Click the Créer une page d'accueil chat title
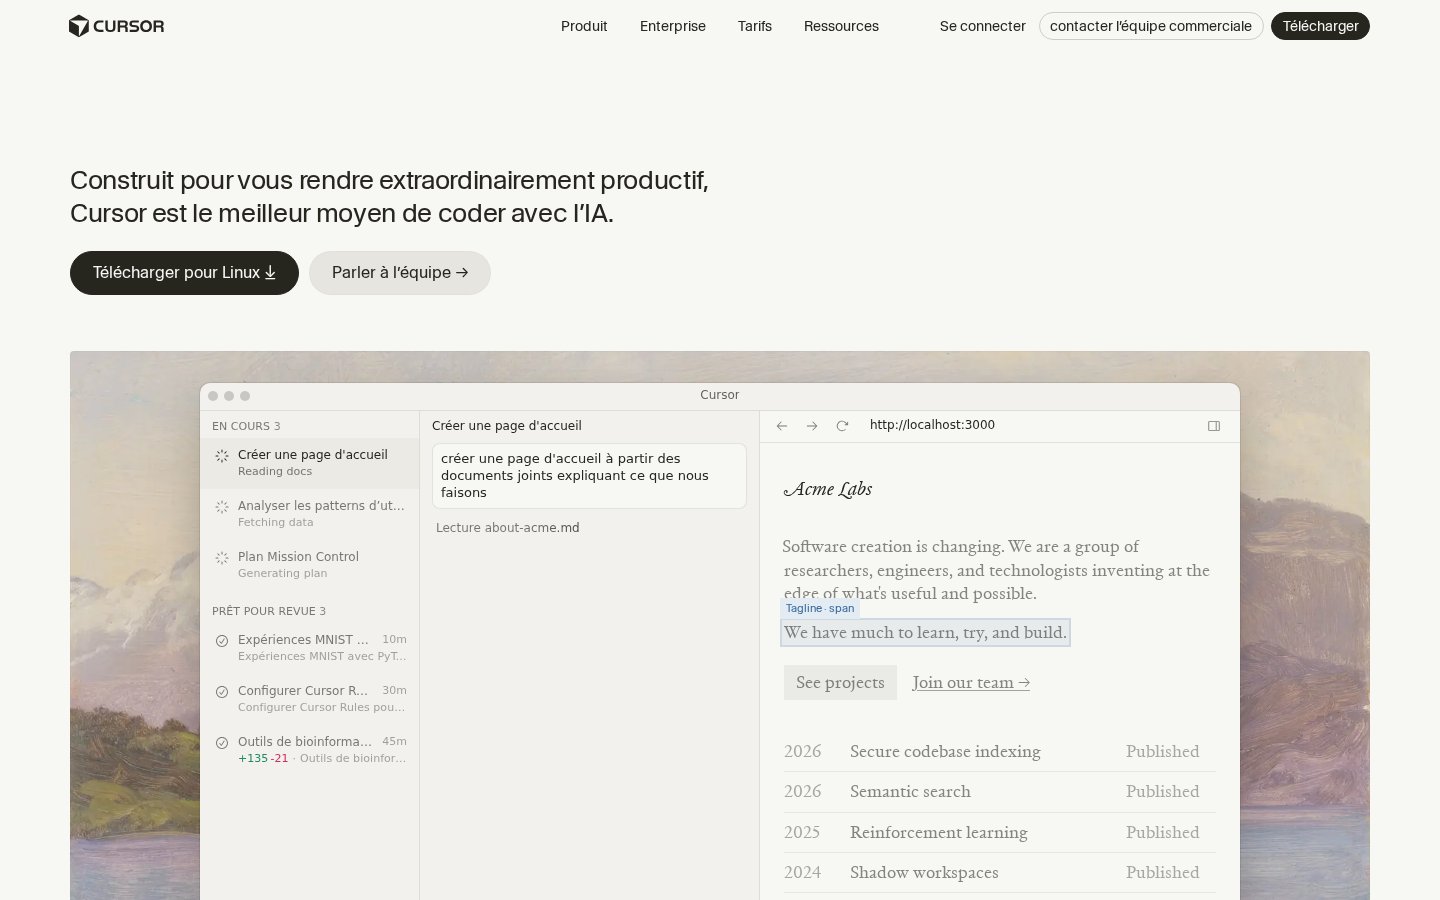 pos(507,426)
